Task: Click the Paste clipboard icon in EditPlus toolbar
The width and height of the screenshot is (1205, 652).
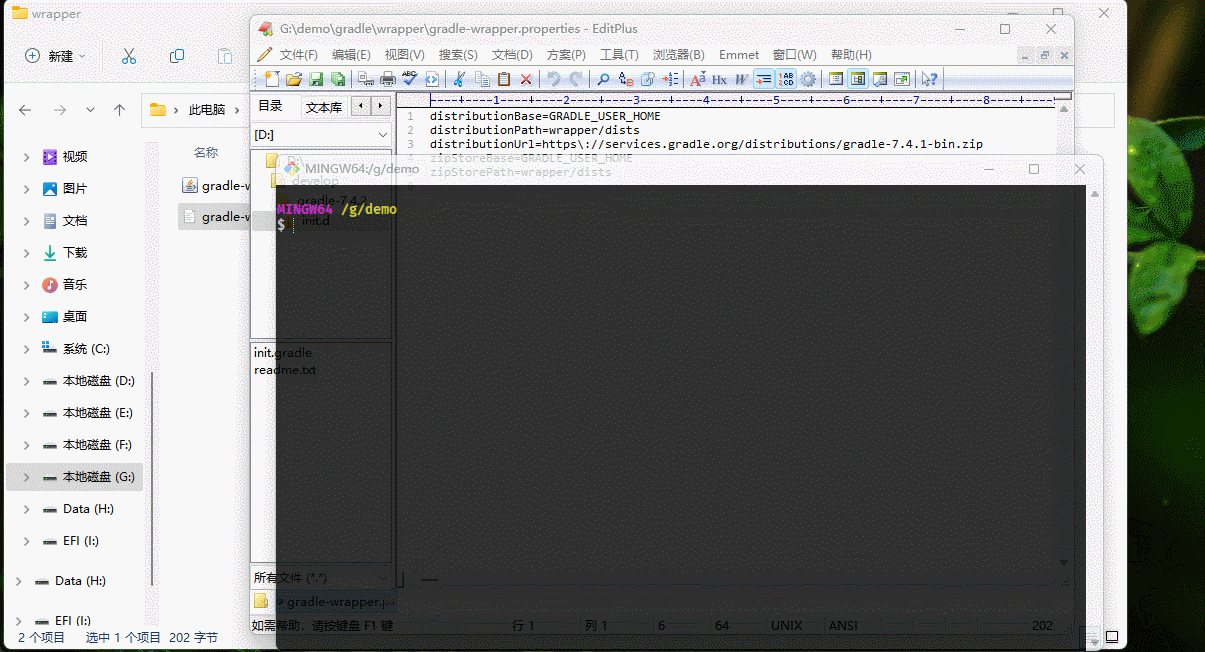Action: click(504, 79)
